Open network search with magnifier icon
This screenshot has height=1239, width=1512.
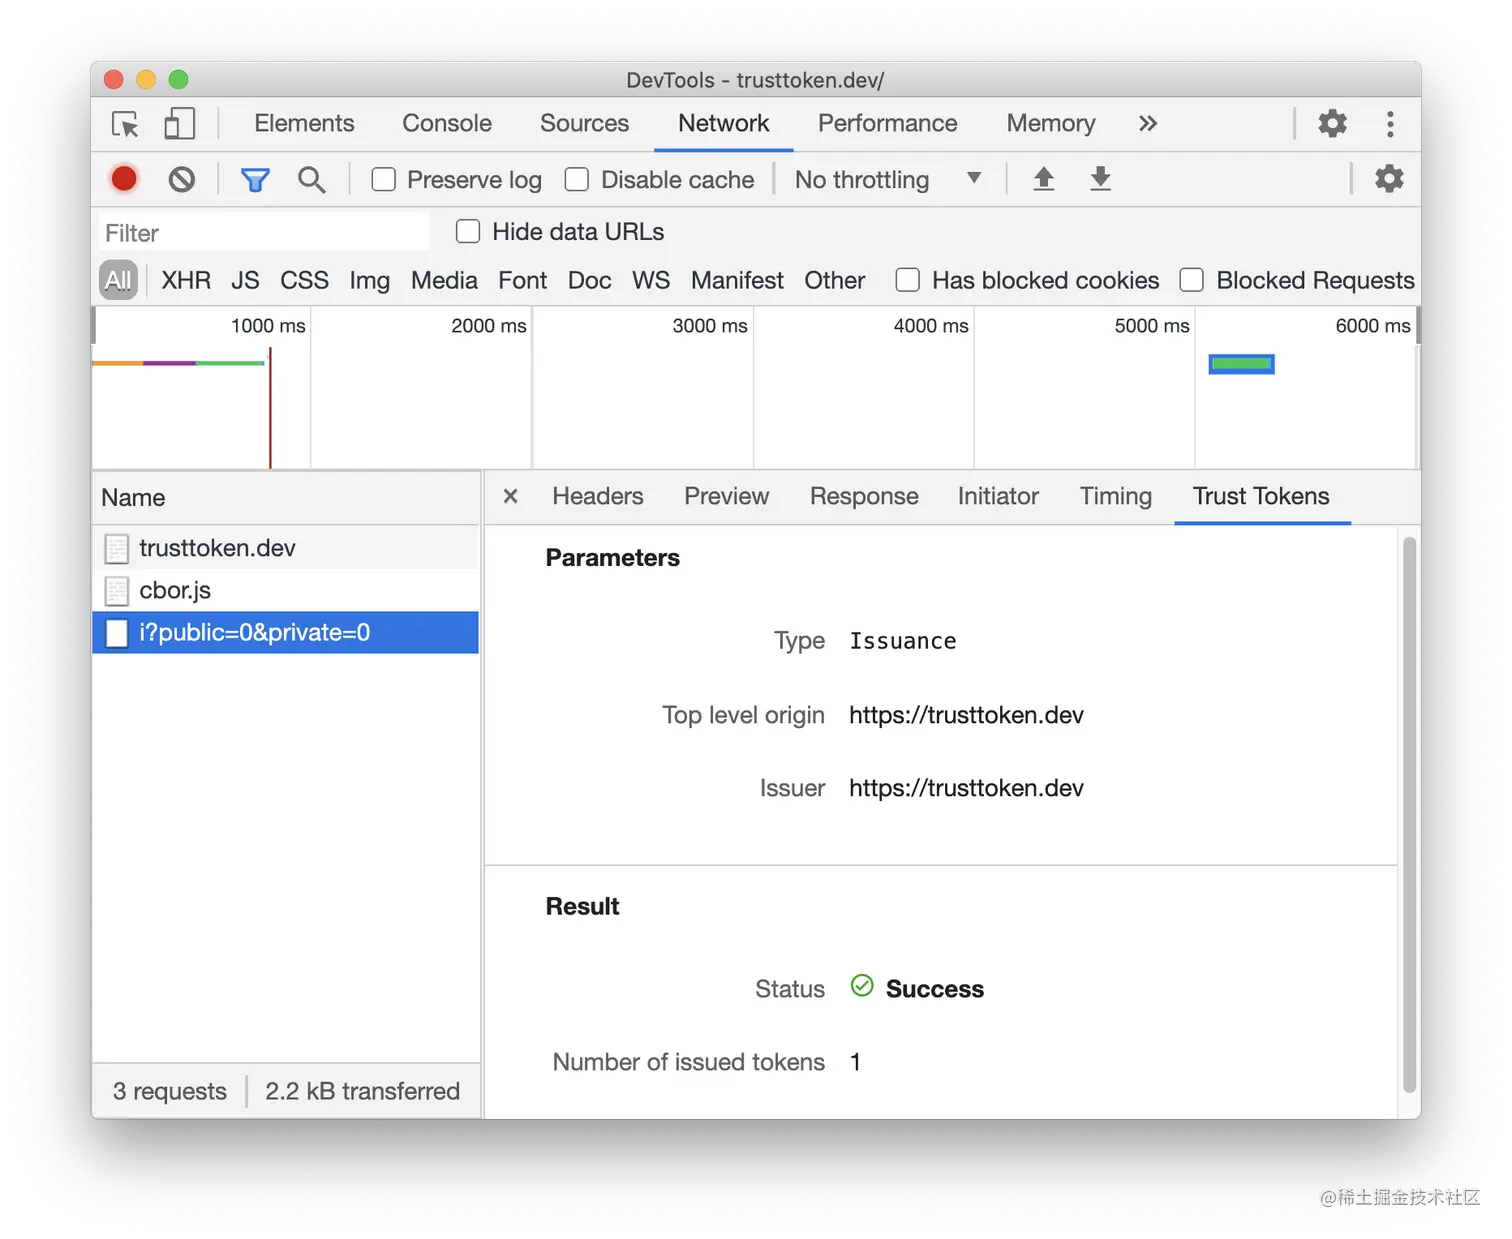click(x=312, y=180)
